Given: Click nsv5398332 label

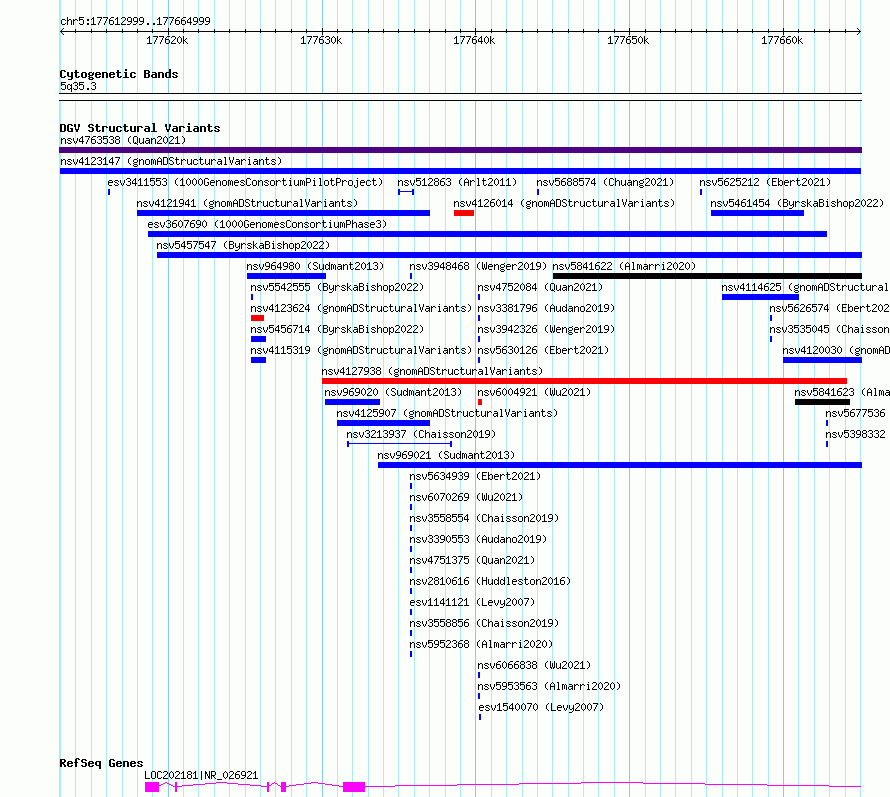Looking at the screenshot, I should [855, 434].
